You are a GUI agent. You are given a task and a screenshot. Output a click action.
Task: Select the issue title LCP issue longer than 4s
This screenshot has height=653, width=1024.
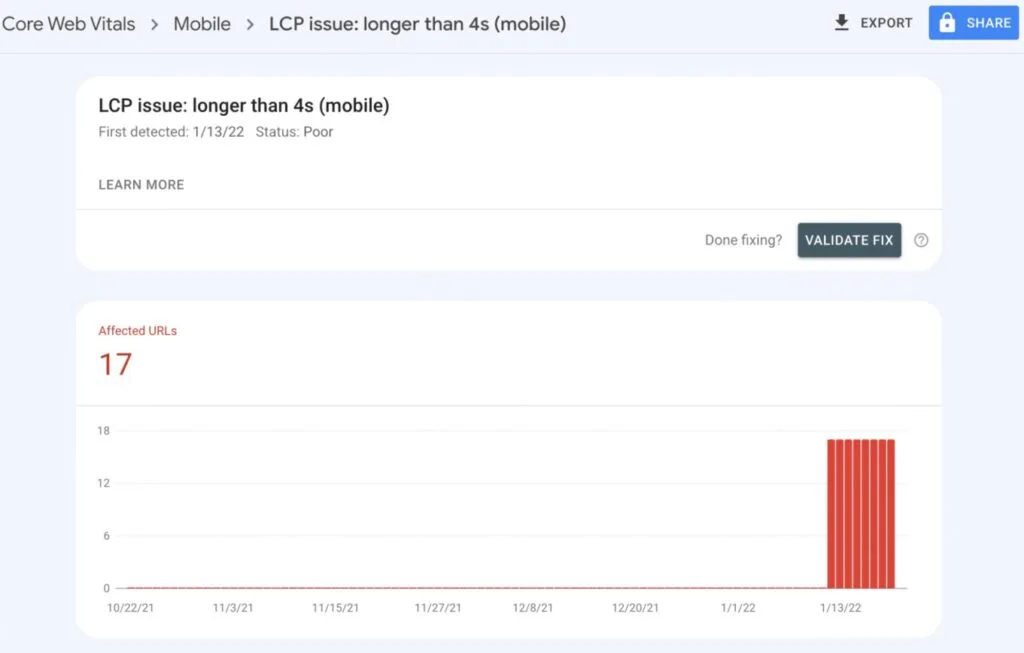[x=243, y=105]
